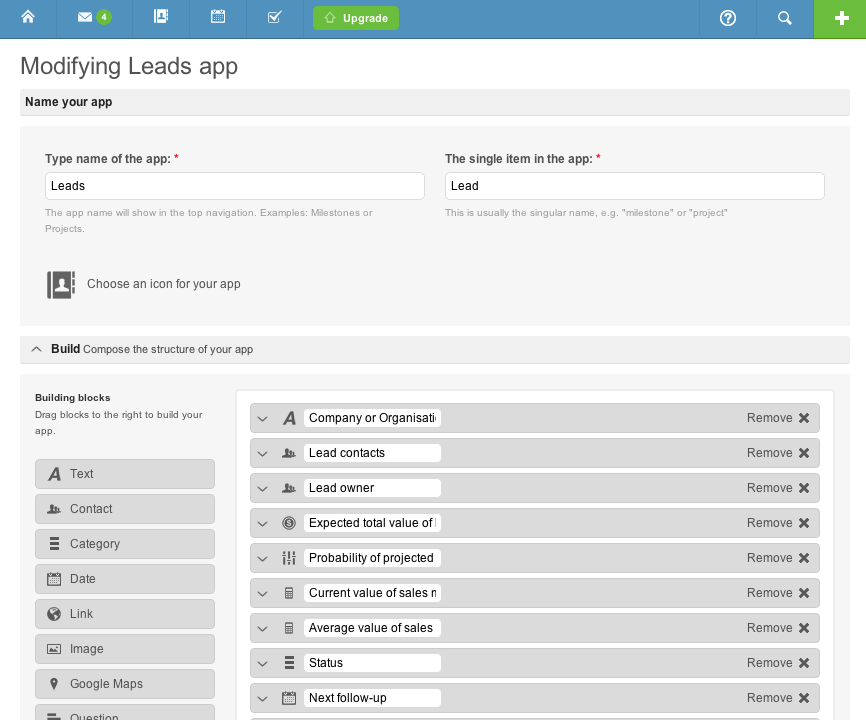Image resolution: width=866 pixels, height=720 pixels.
Task: Expand the Probability of projected field chevron
Action: (x=263, y=558)
